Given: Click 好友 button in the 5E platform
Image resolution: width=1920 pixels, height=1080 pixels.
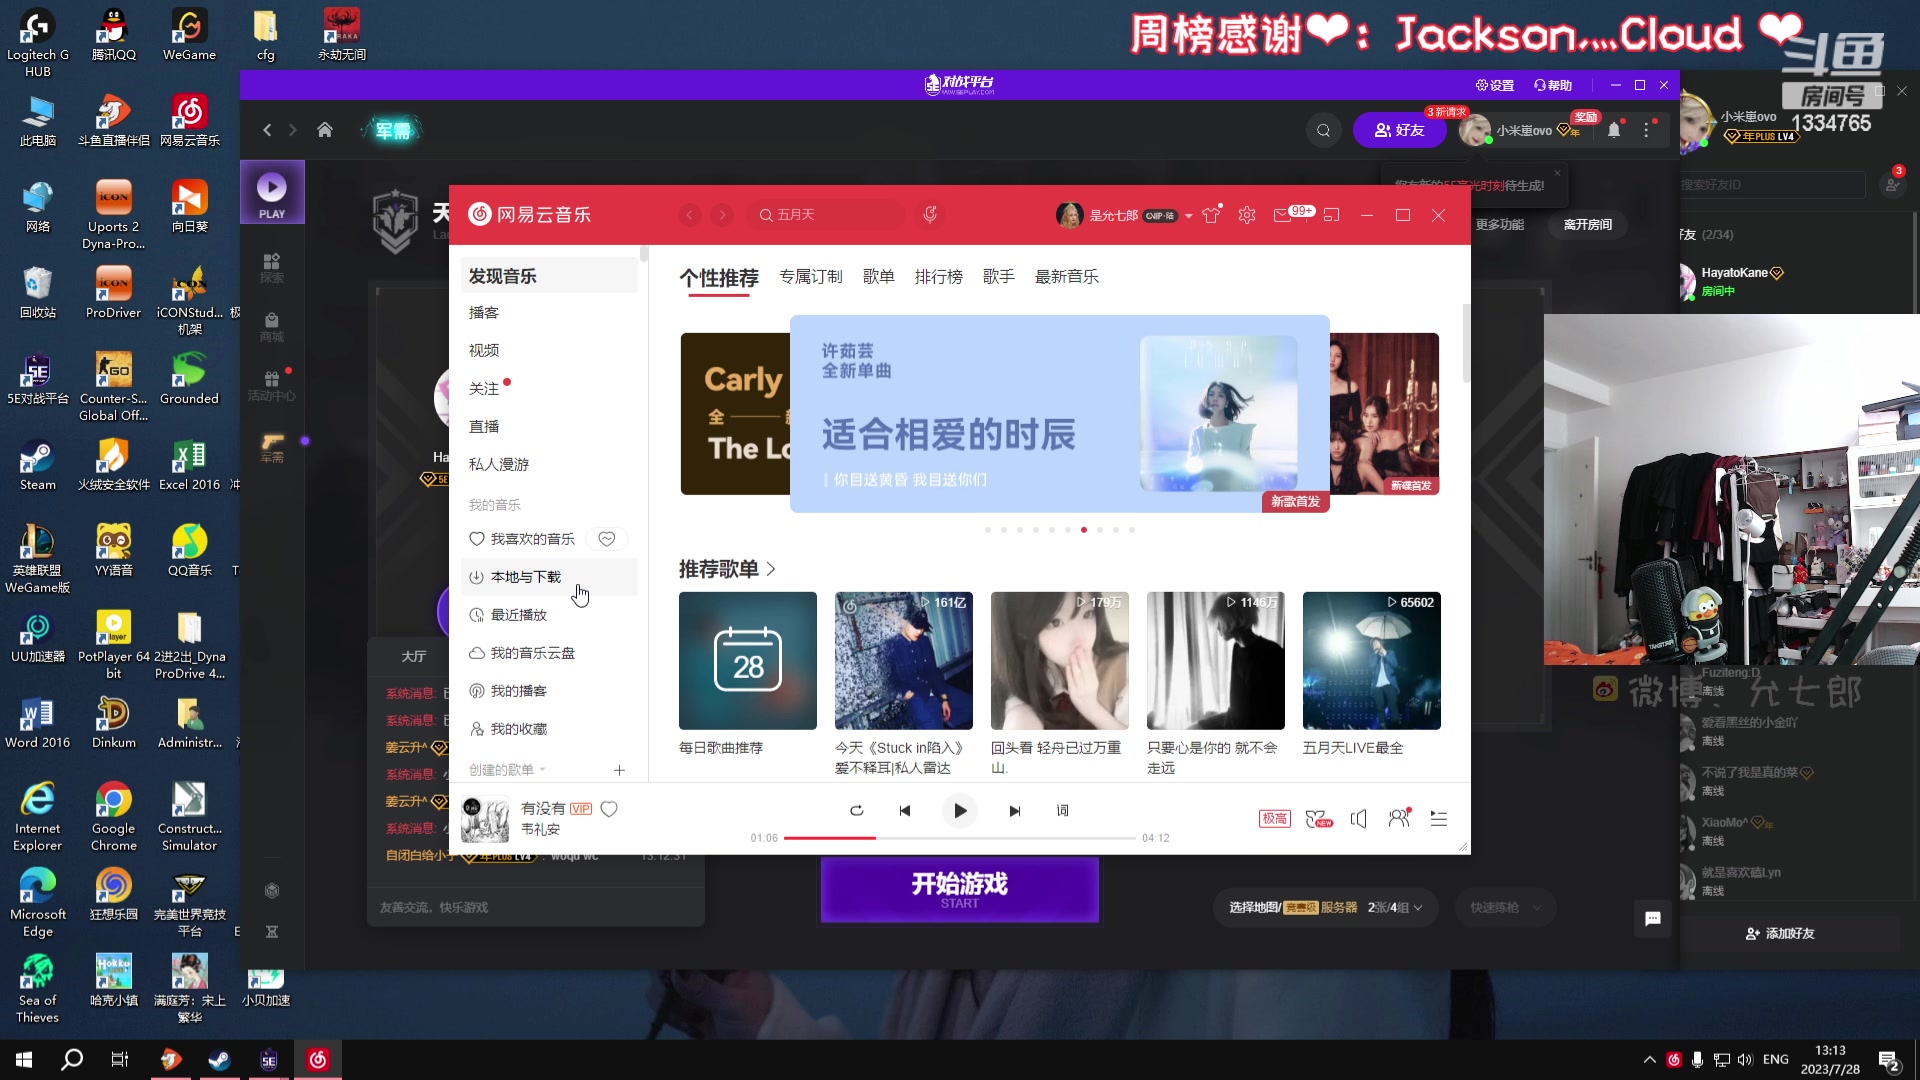Looking at the screenshot, I should (1400, 130).
